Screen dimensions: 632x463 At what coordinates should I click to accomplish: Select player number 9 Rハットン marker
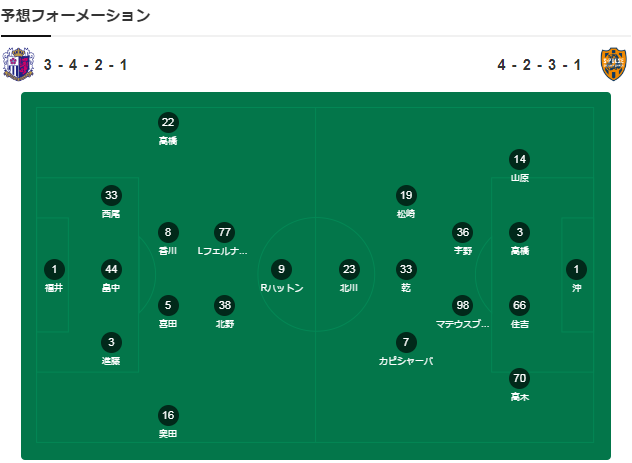pos(281,269)
